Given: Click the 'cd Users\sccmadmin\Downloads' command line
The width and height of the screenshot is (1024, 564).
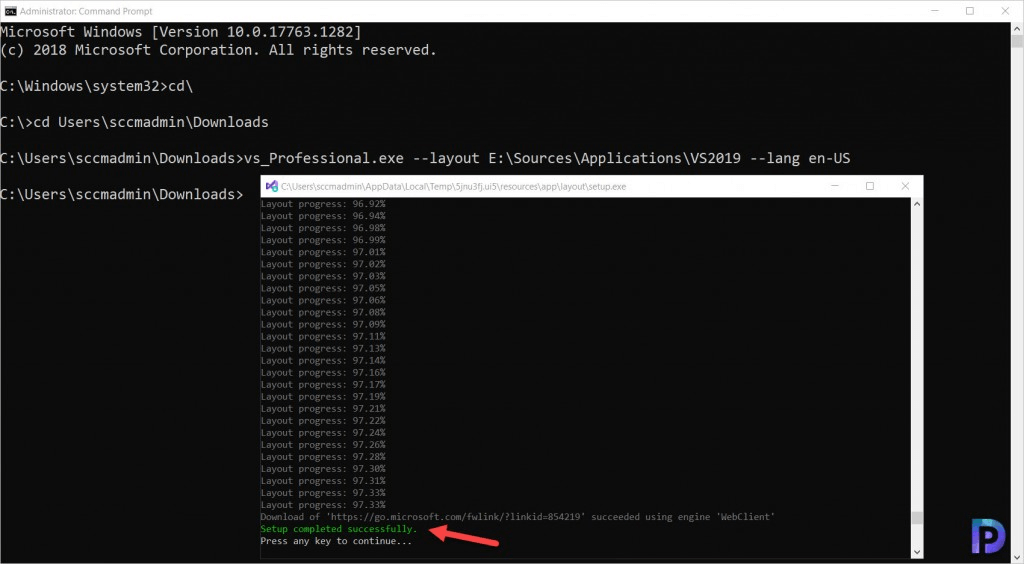Looking at the screenshot, I should click(x=134, y=122).
